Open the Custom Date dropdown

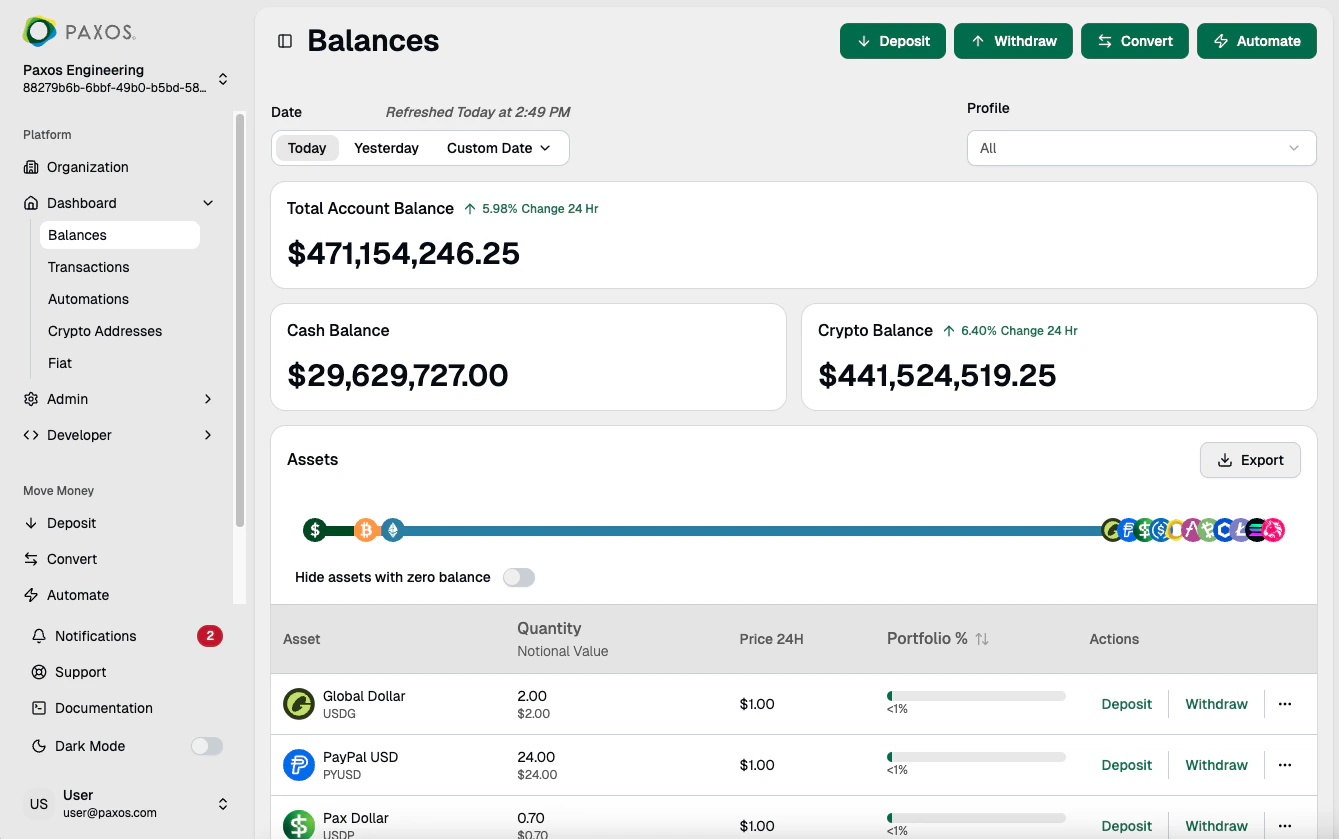pos(499,148)
